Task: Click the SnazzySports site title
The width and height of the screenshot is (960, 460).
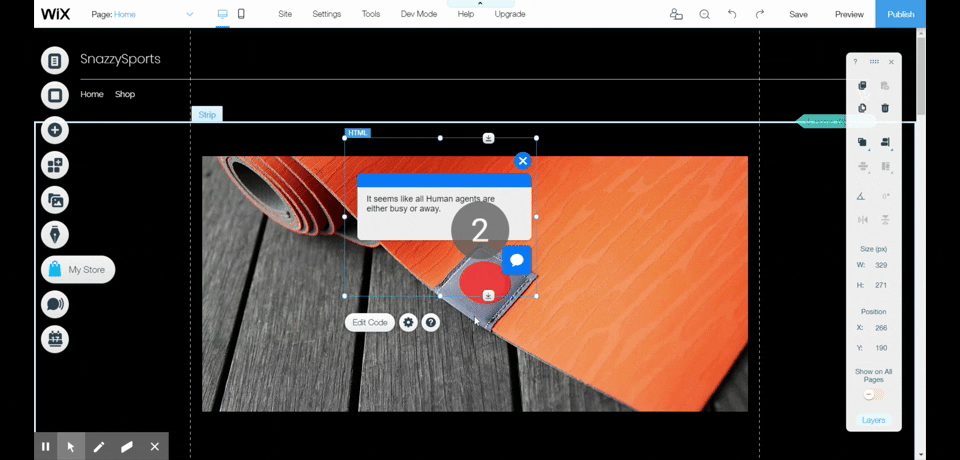Action: tap(120, 59)
